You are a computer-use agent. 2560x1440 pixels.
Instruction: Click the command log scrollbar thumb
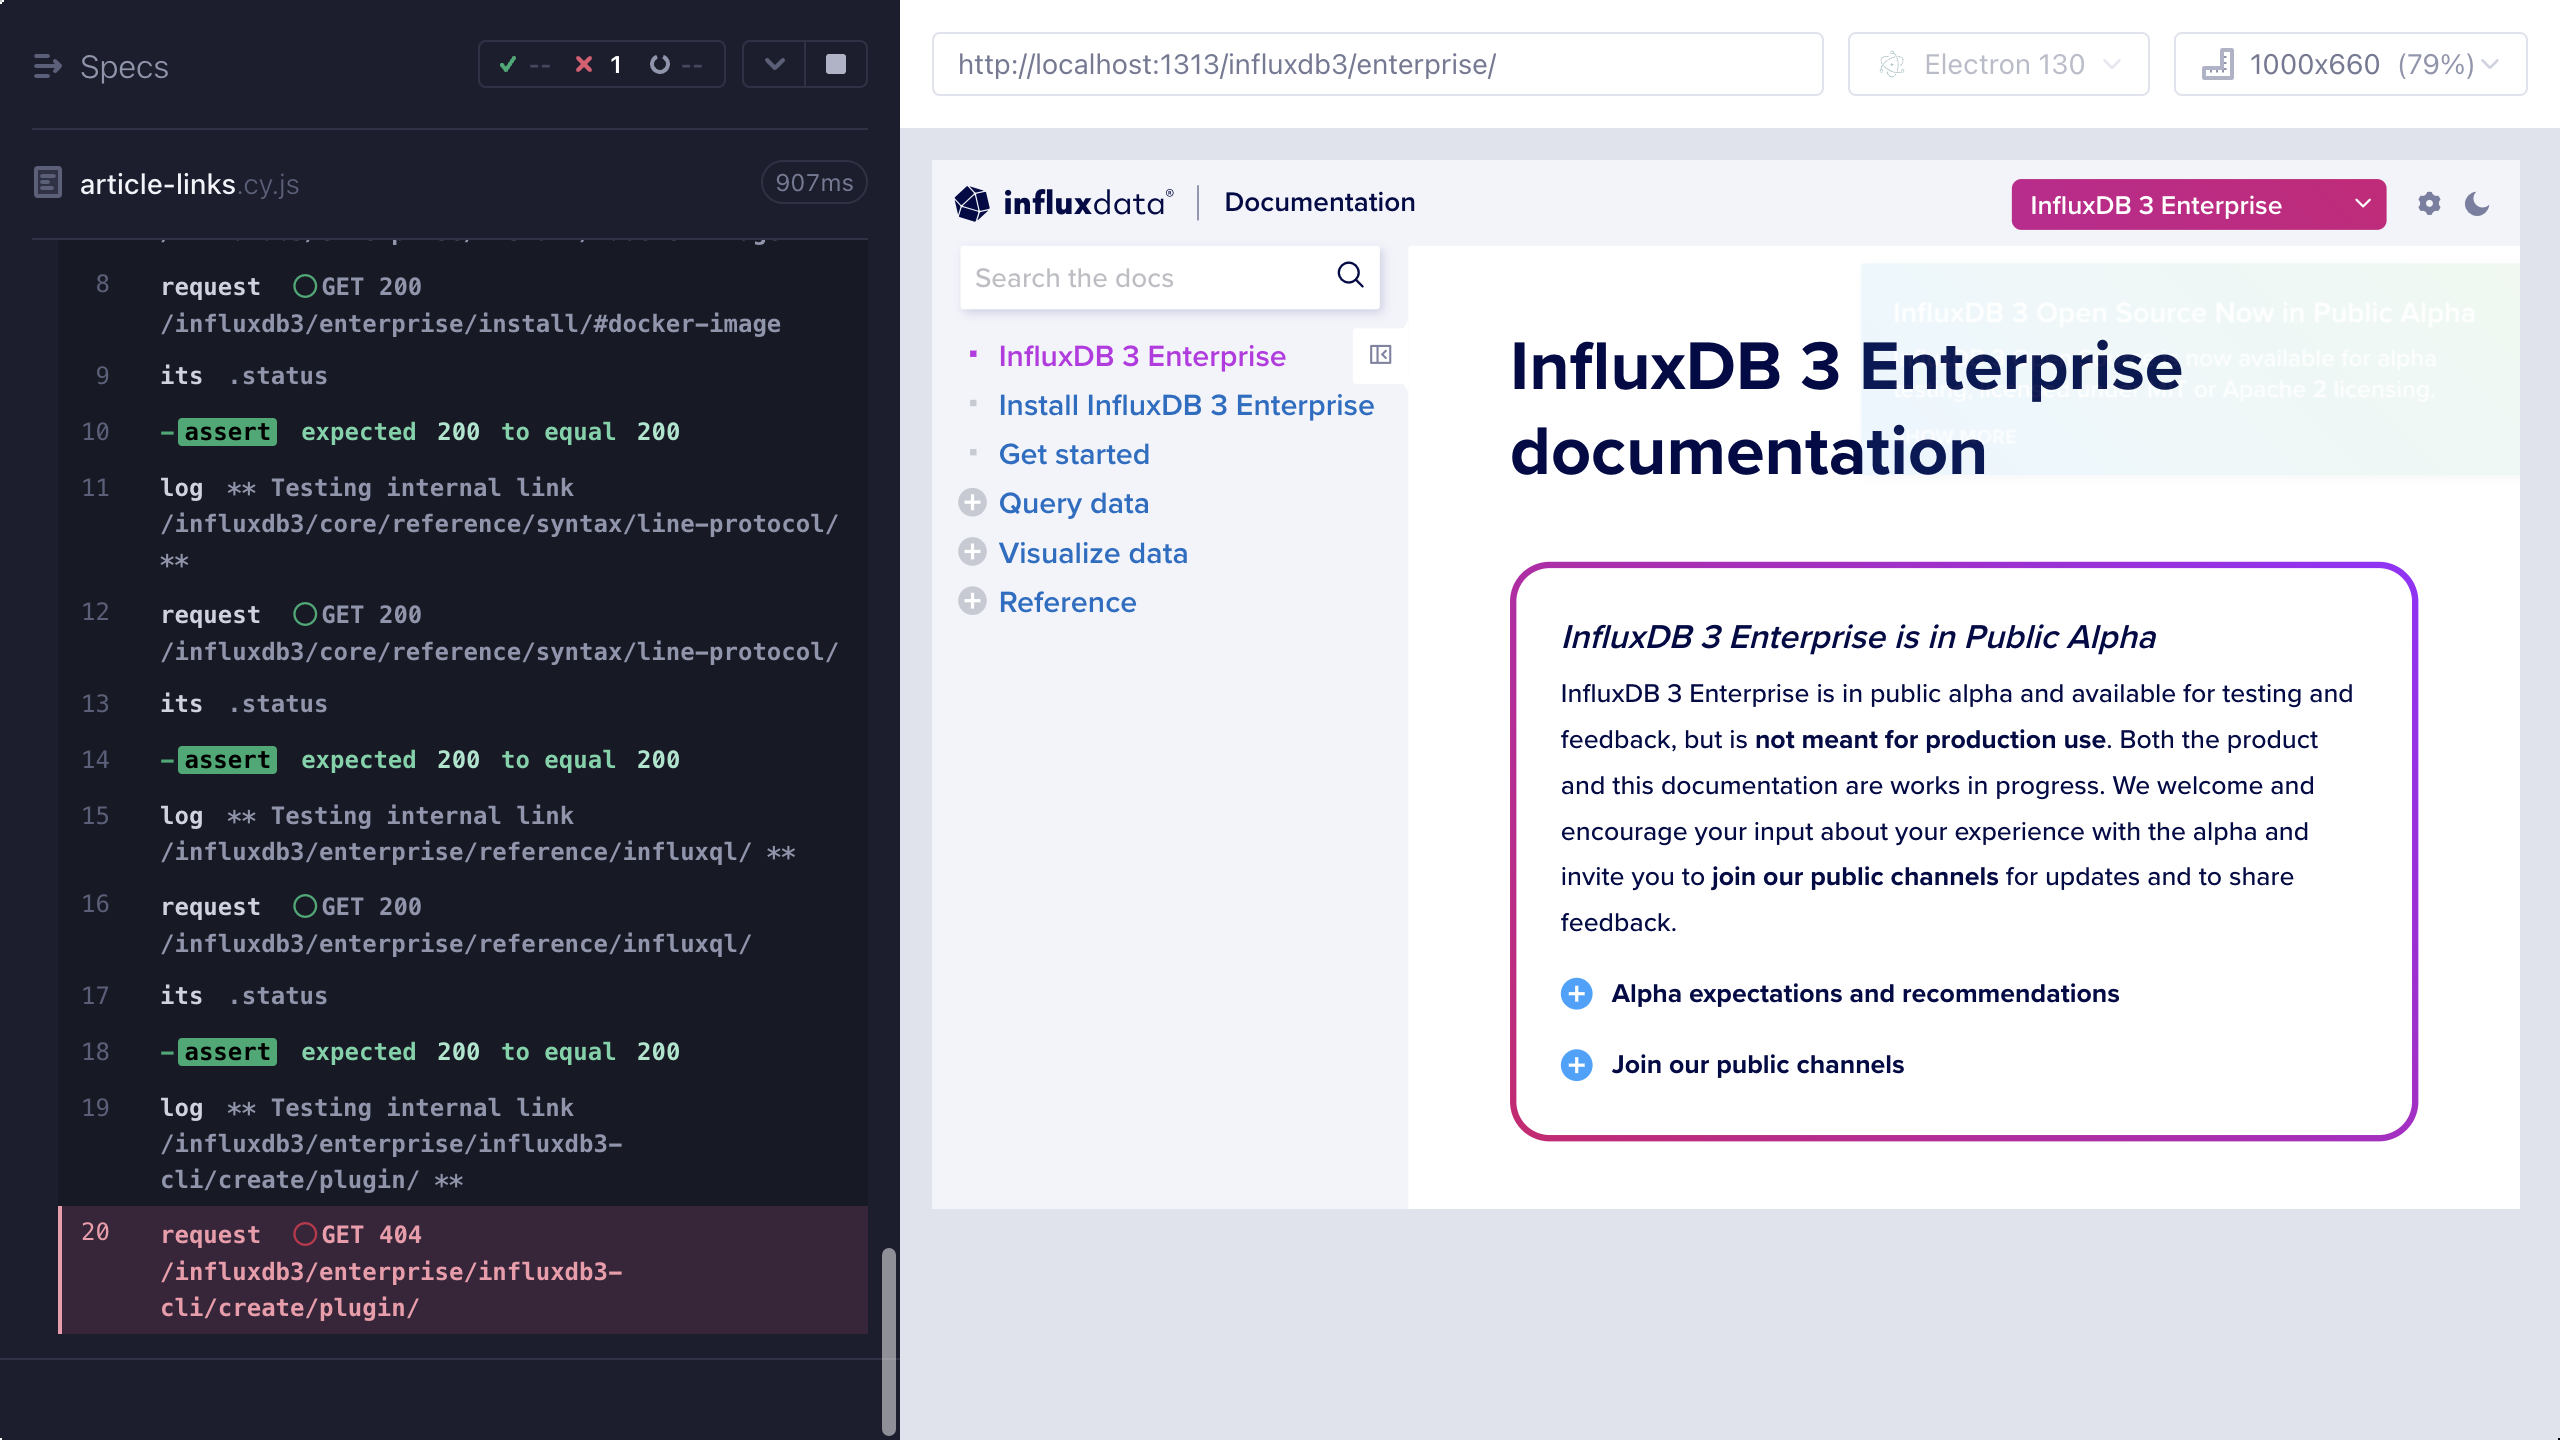888,1340
